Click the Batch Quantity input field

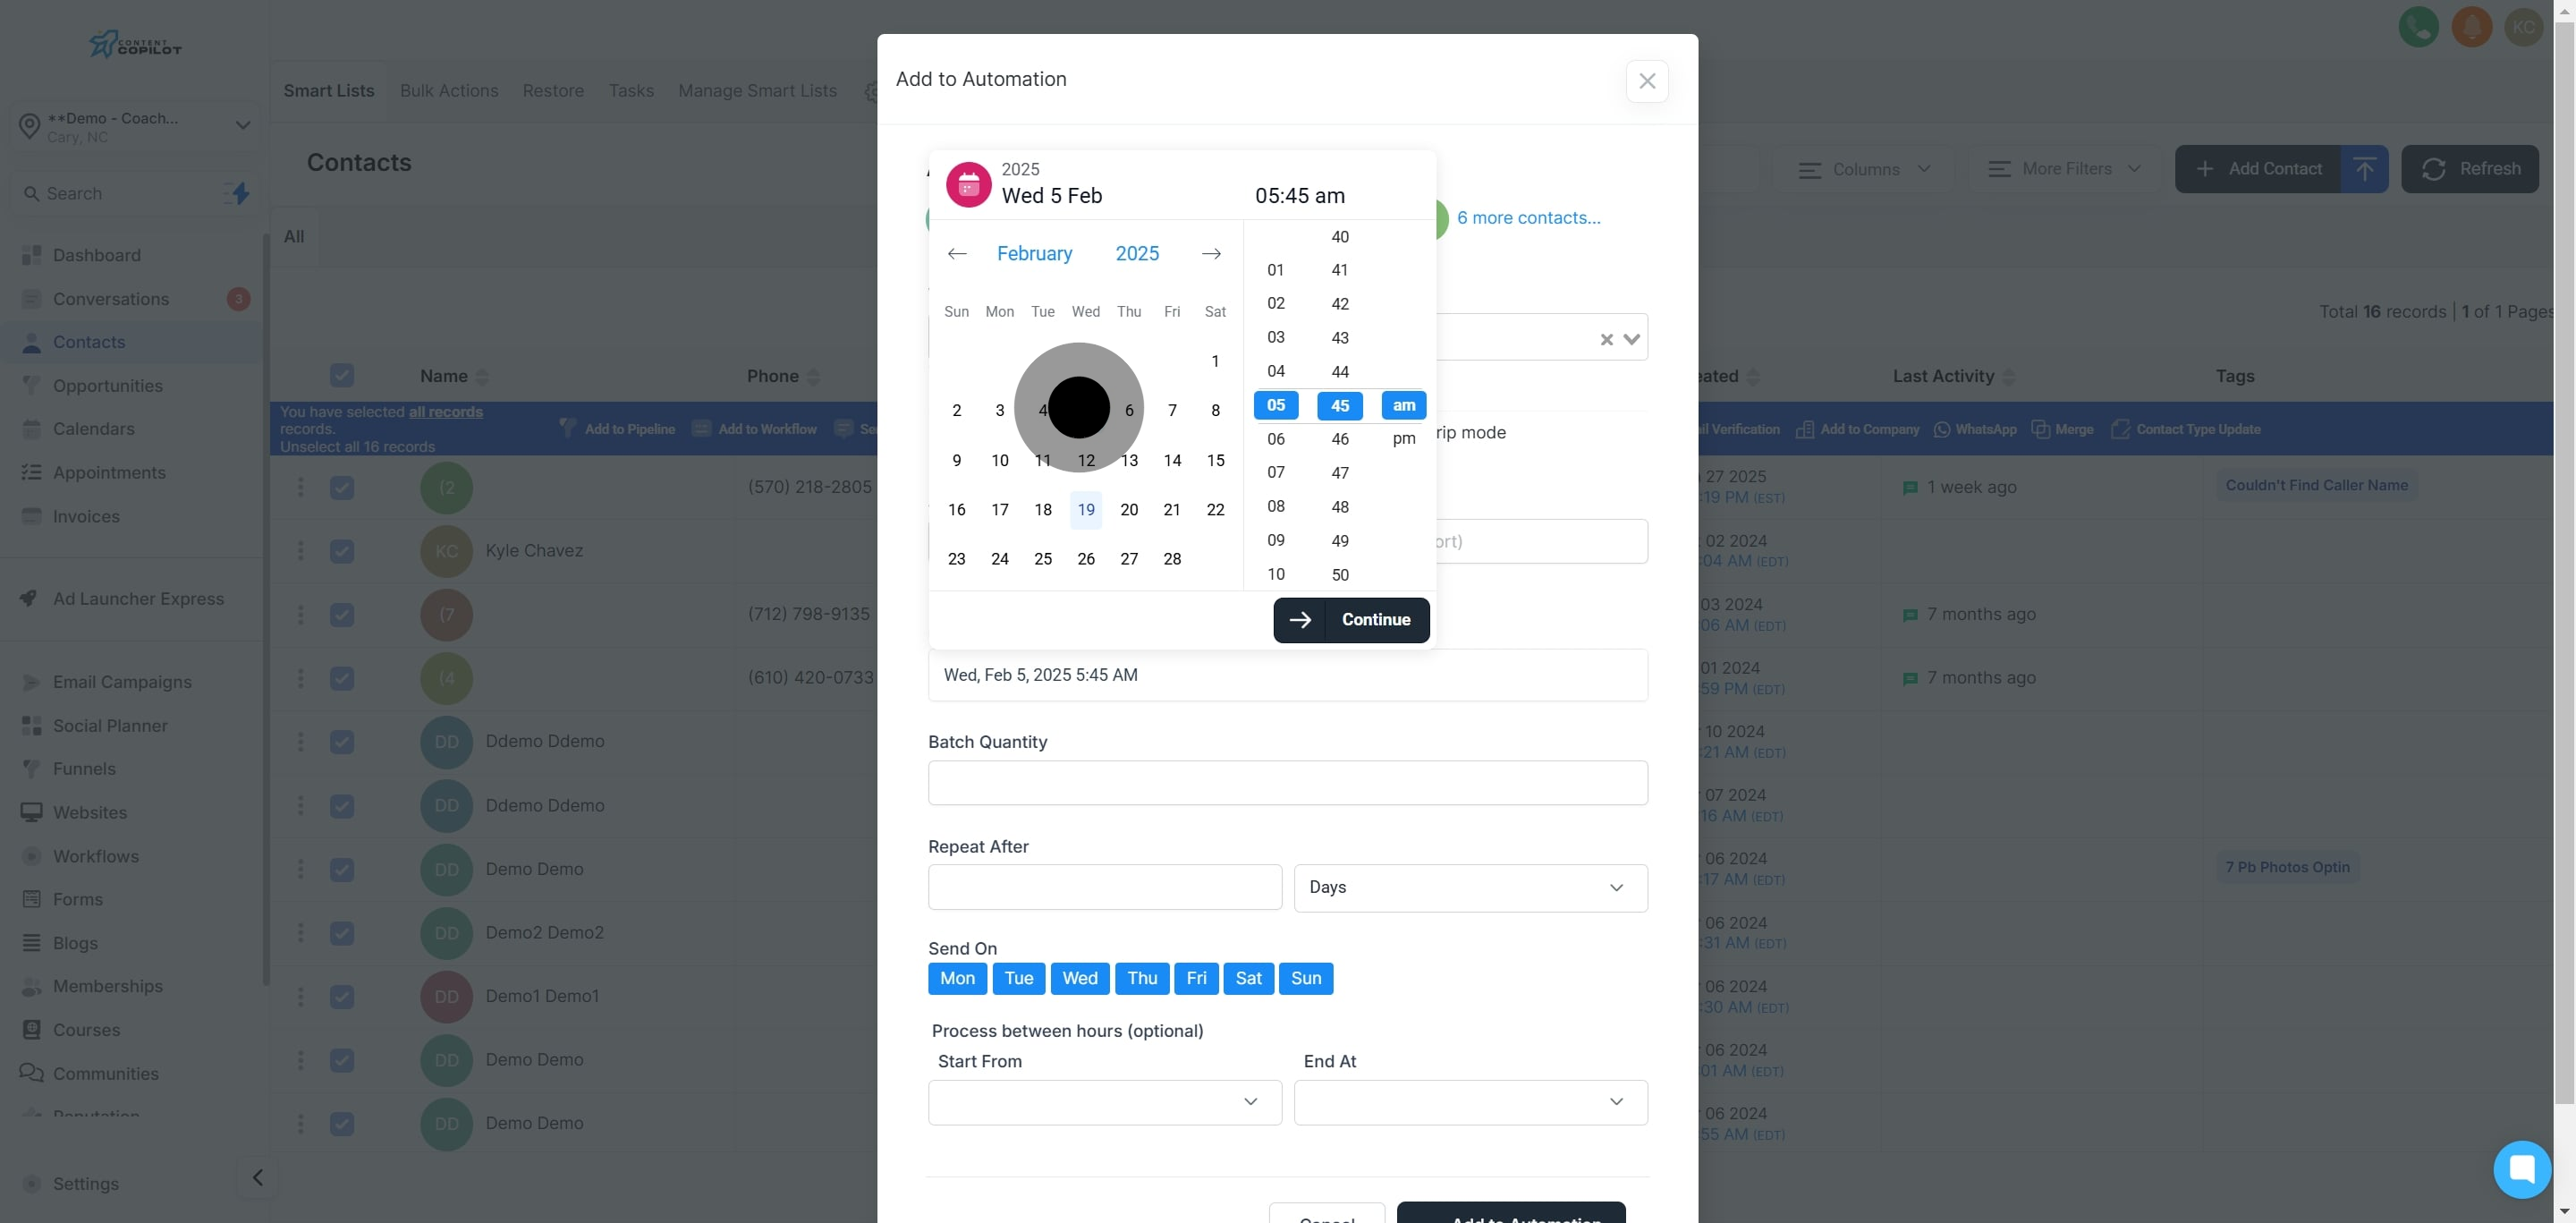coord(1287,783)
